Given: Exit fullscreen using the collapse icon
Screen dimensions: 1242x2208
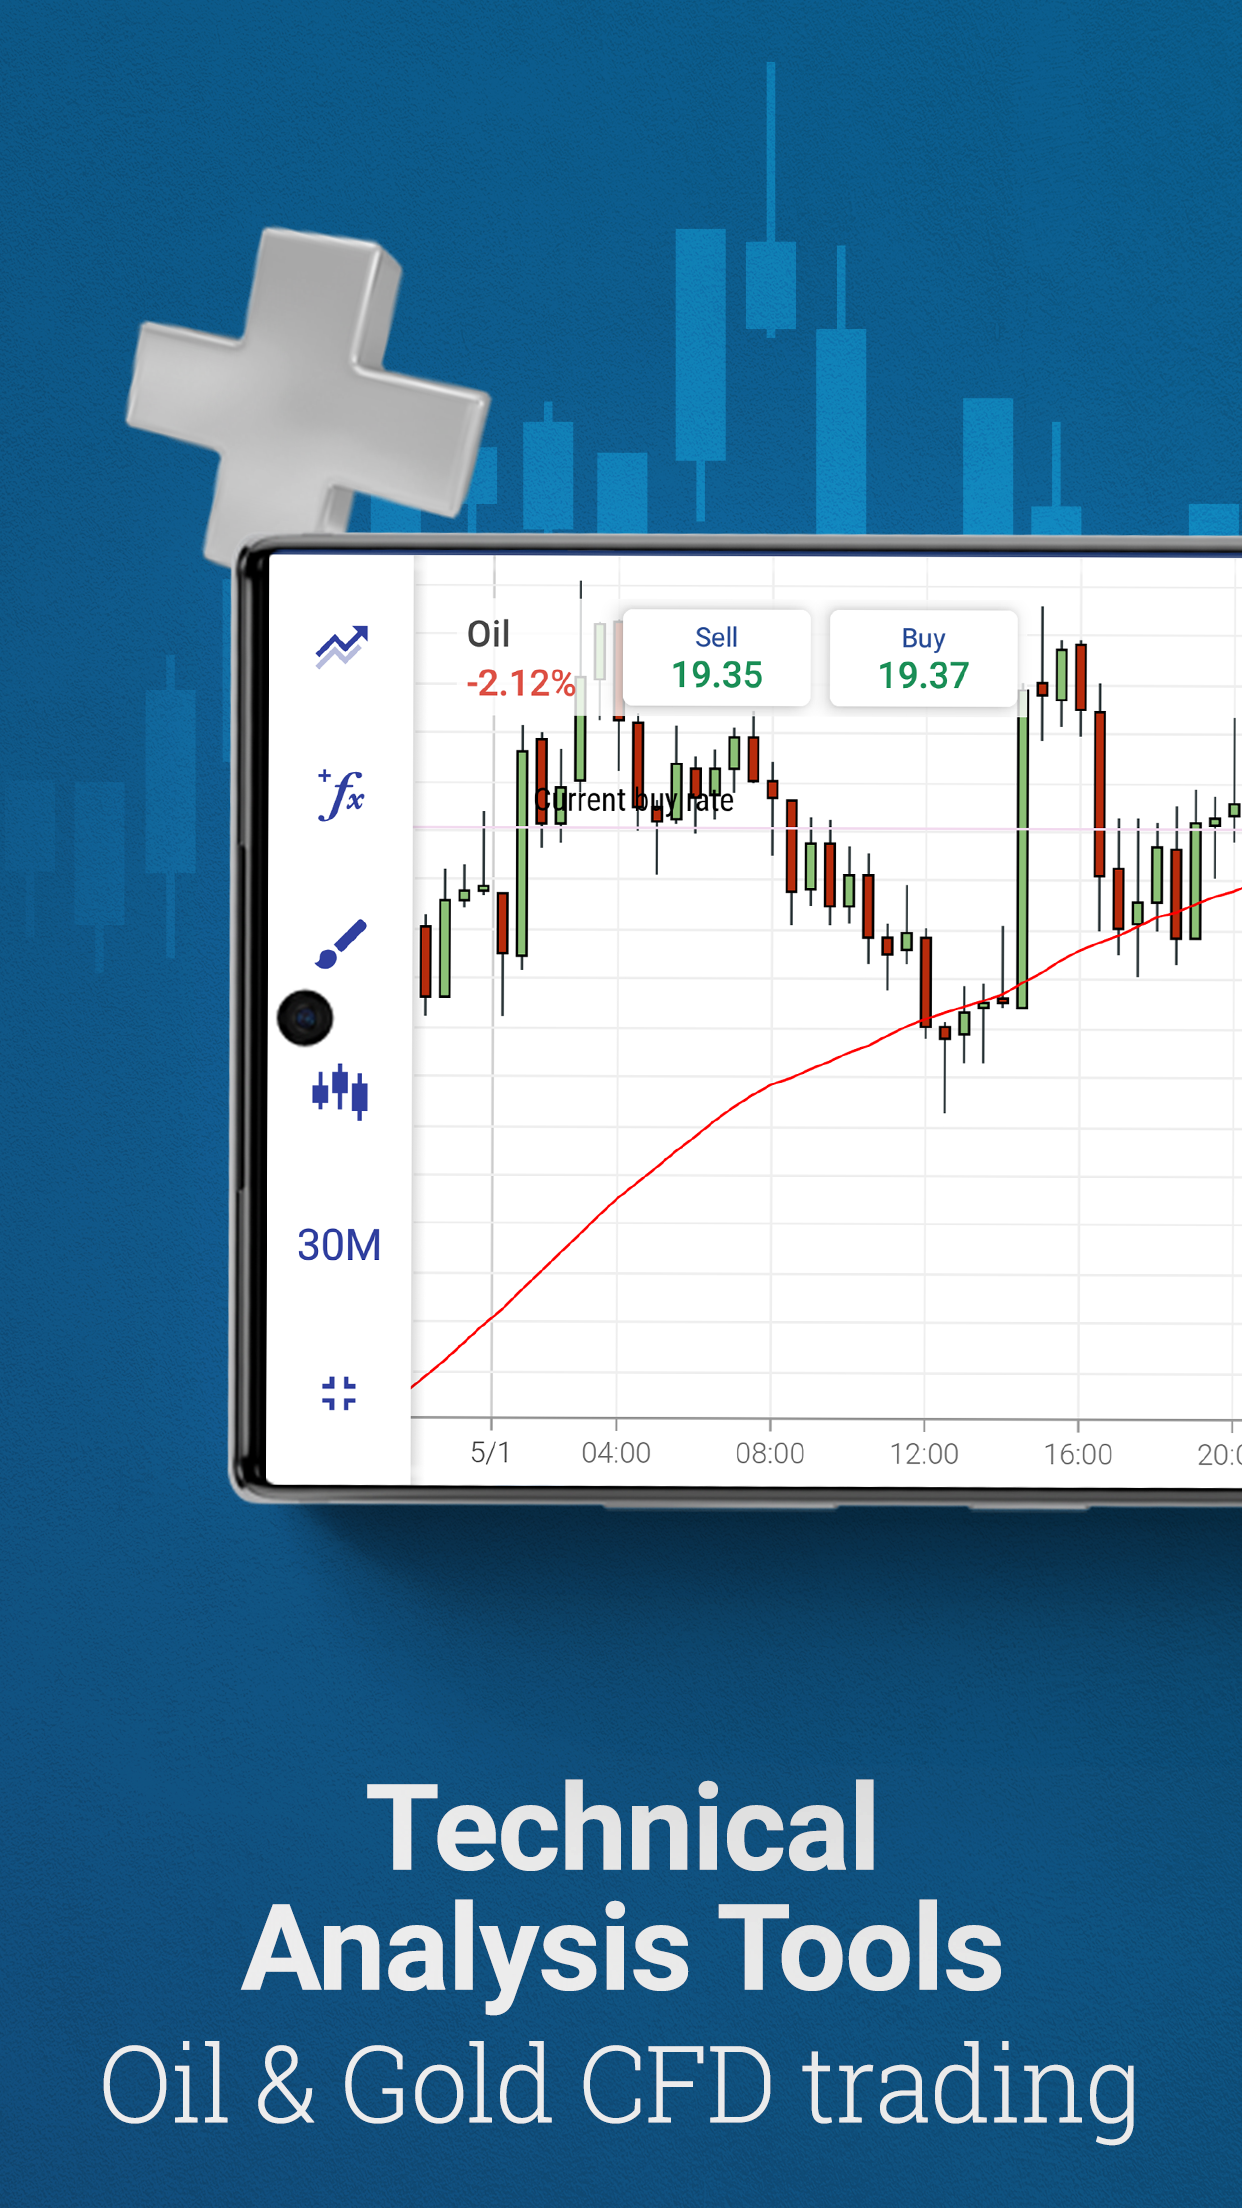Looking at the screenshot, I should click(339, 1393).
